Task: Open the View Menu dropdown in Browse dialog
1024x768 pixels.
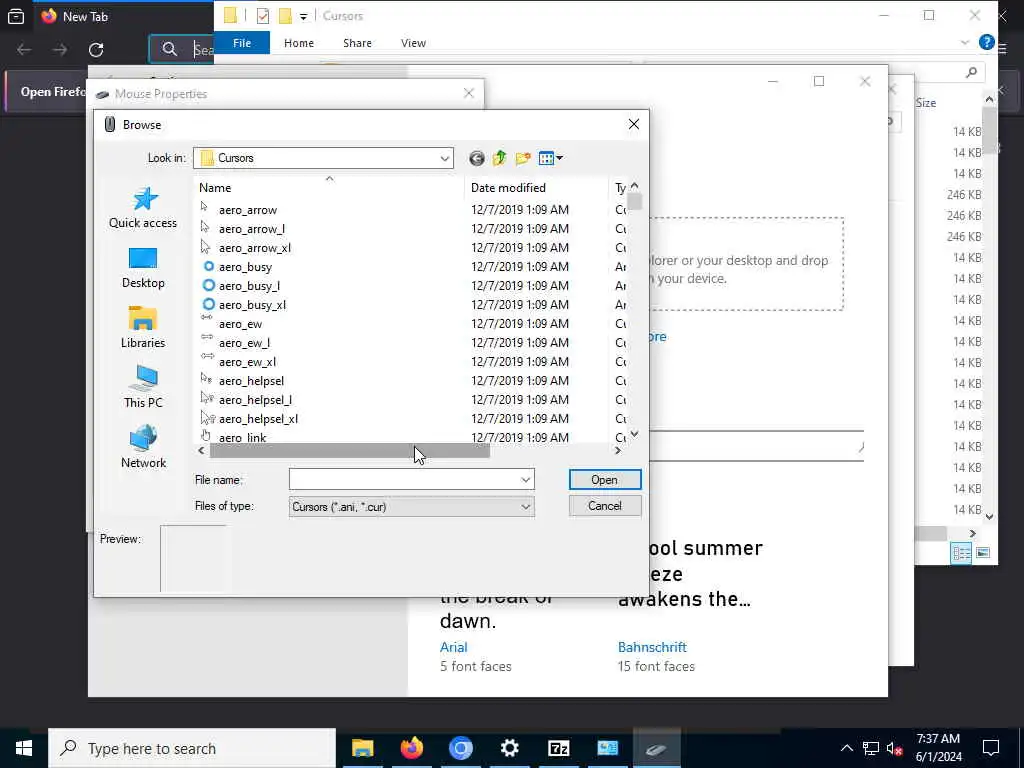Action: click(x=551, y=158)
